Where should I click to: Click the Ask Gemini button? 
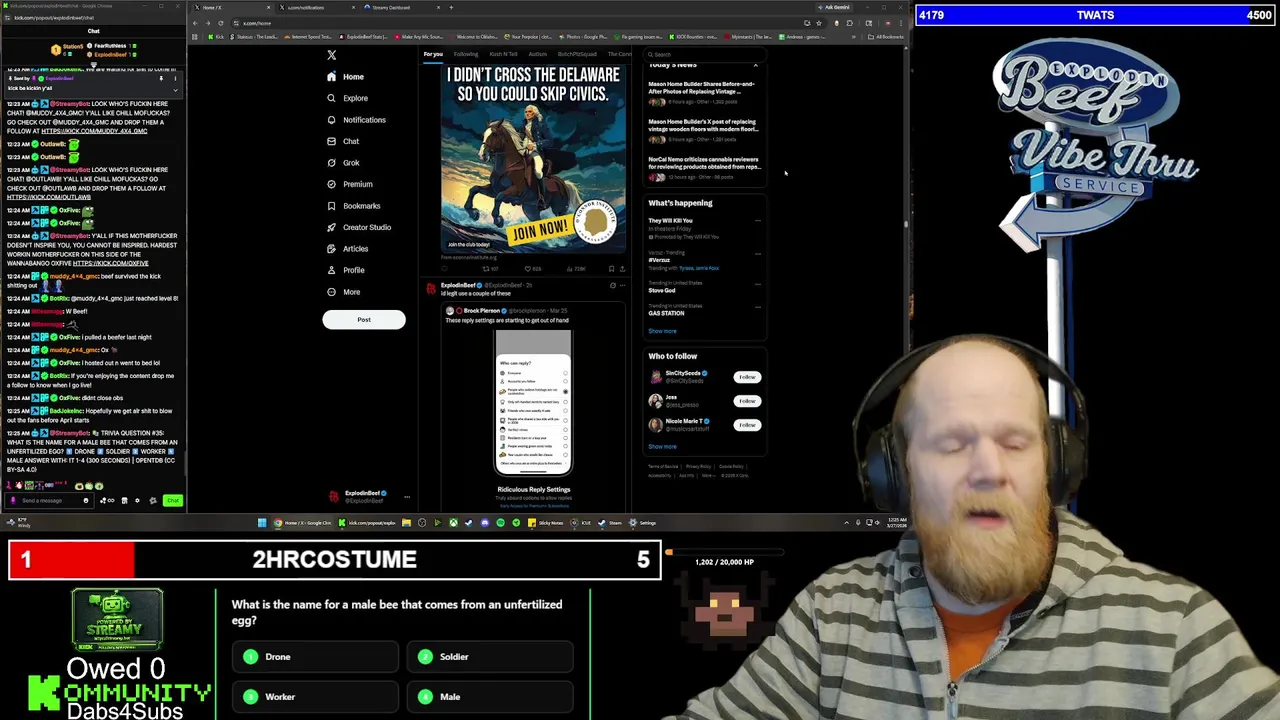pos(836,7)
